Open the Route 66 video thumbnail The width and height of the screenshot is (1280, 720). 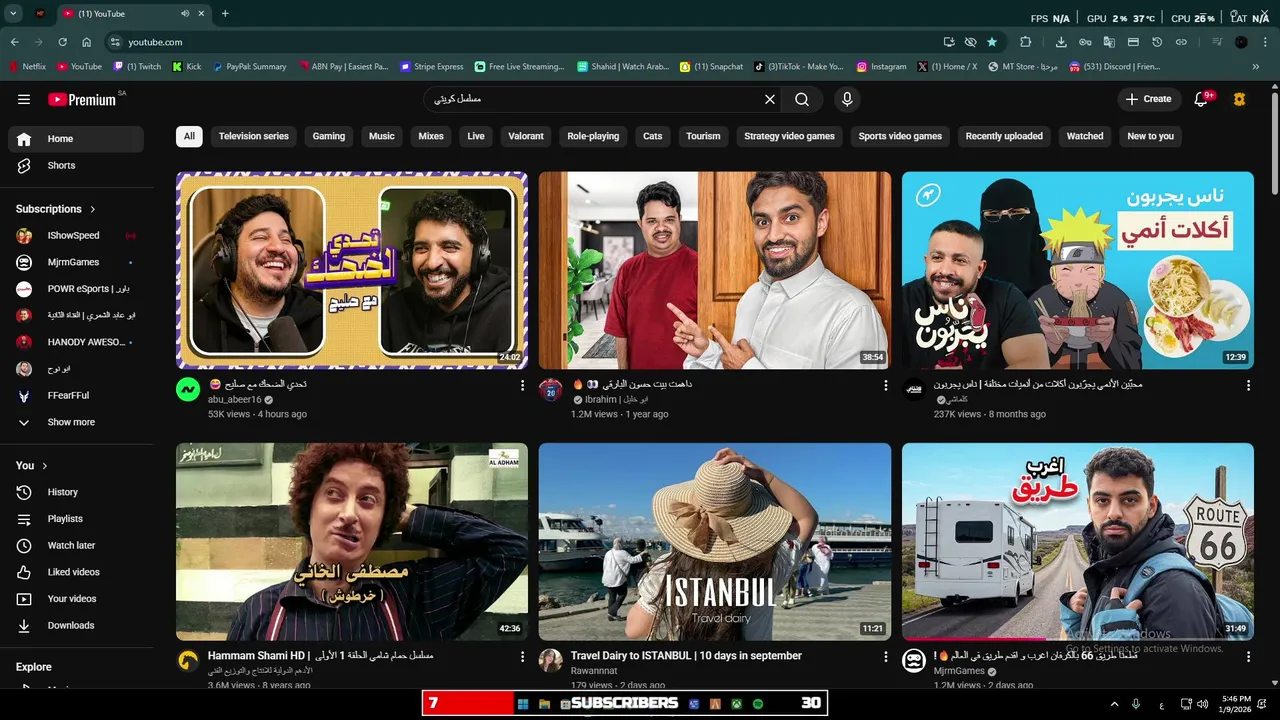[1078, 542]
